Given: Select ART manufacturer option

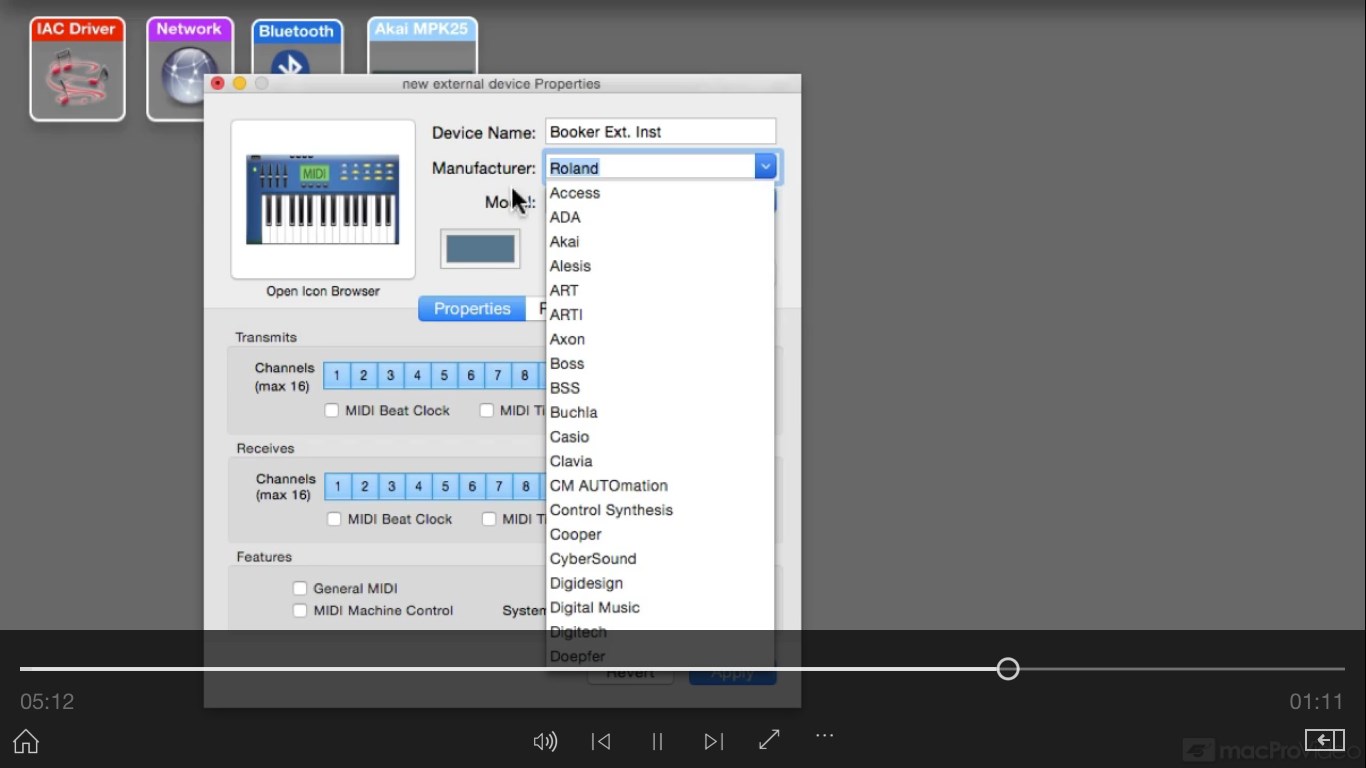Looking at the screenshot, I should click(660, 290).
